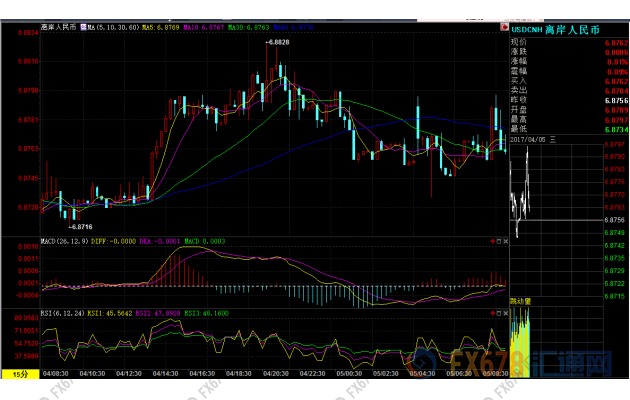Open the 跳动量 tick volume tab
Image resolution: width=630 pixels, height=400 pixels.
point(521,299)
